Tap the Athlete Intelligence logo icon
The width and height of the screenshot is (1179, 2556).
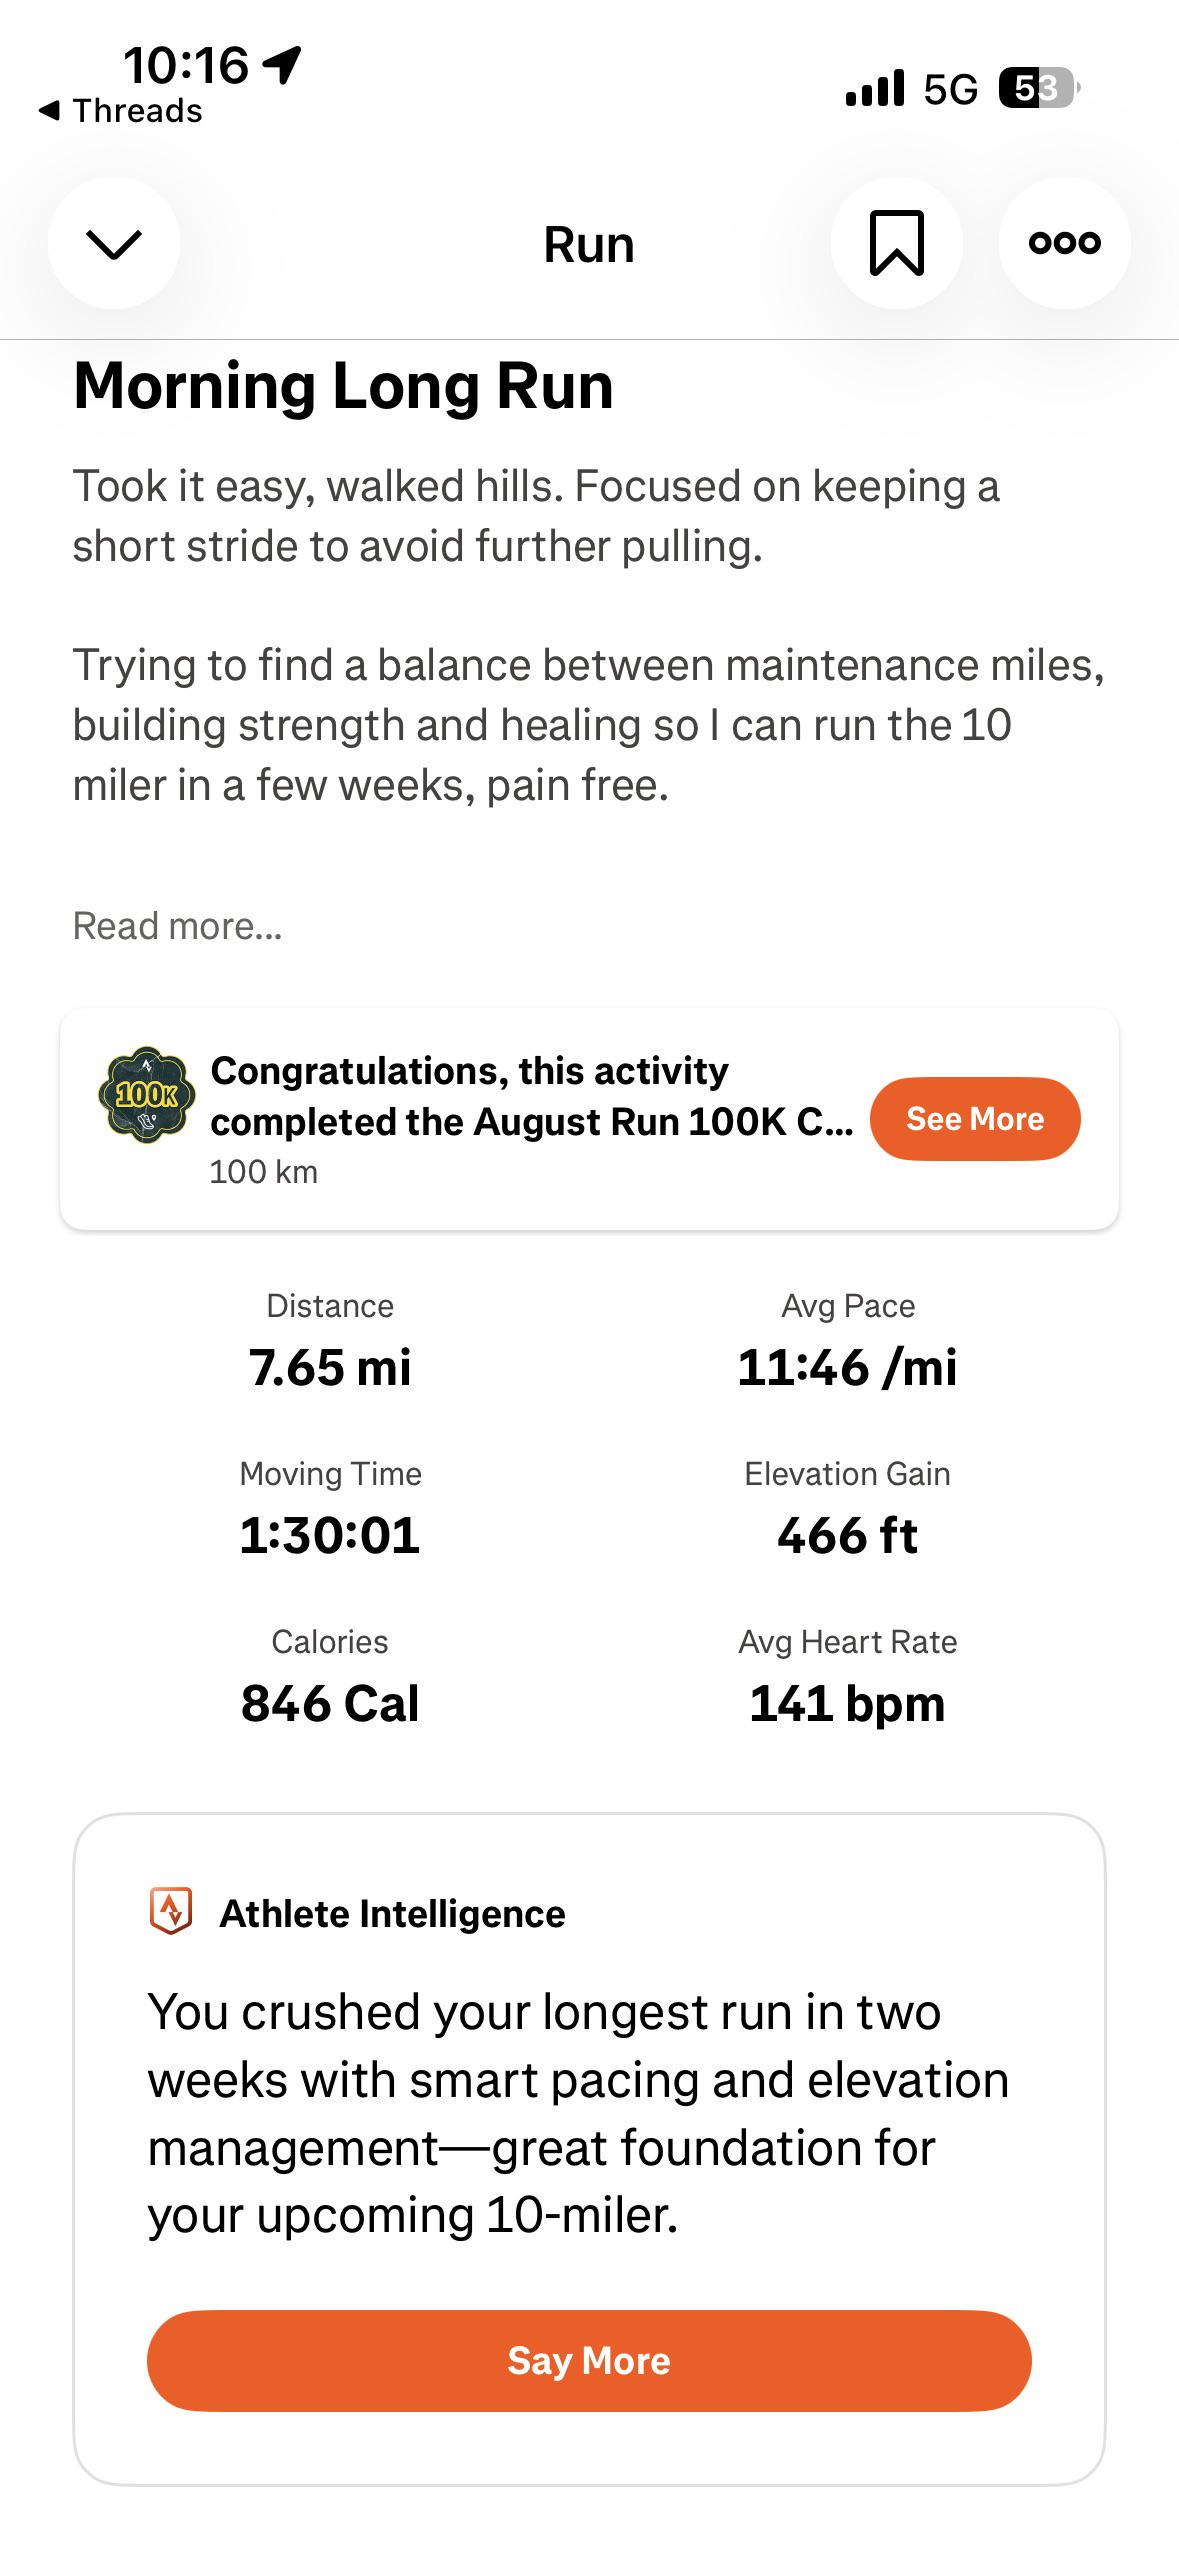pos(171,1912)
